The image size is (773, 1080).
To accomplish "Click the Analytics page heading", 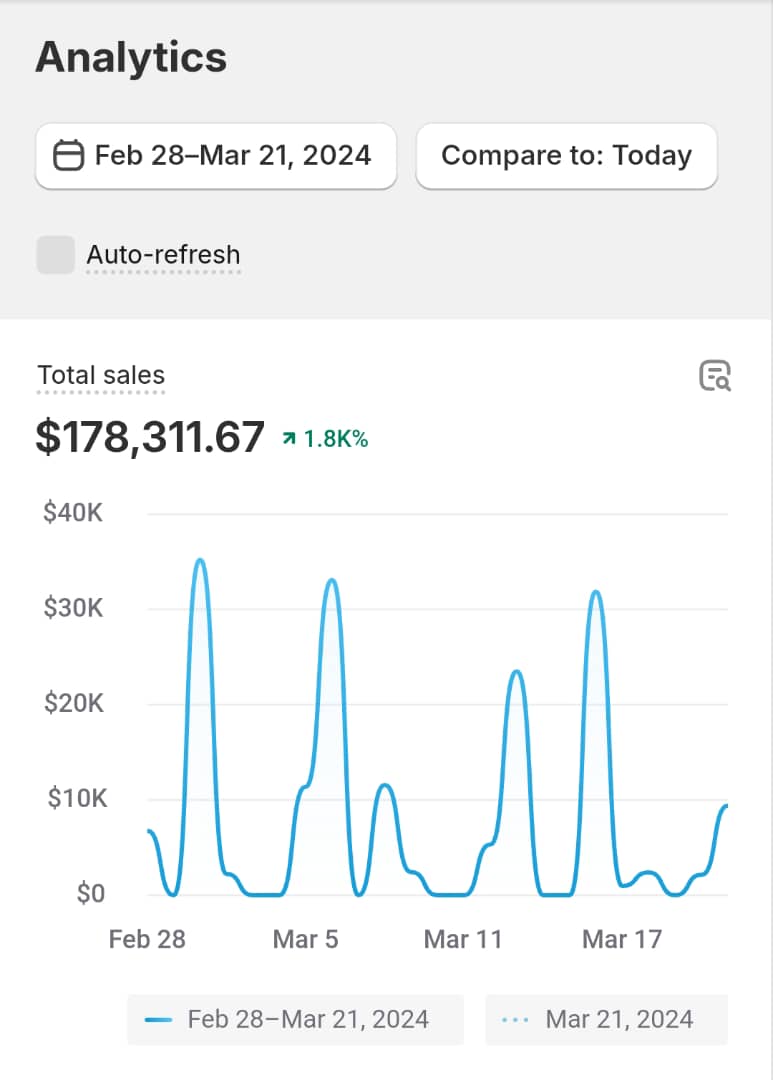I will click(131, 58).
